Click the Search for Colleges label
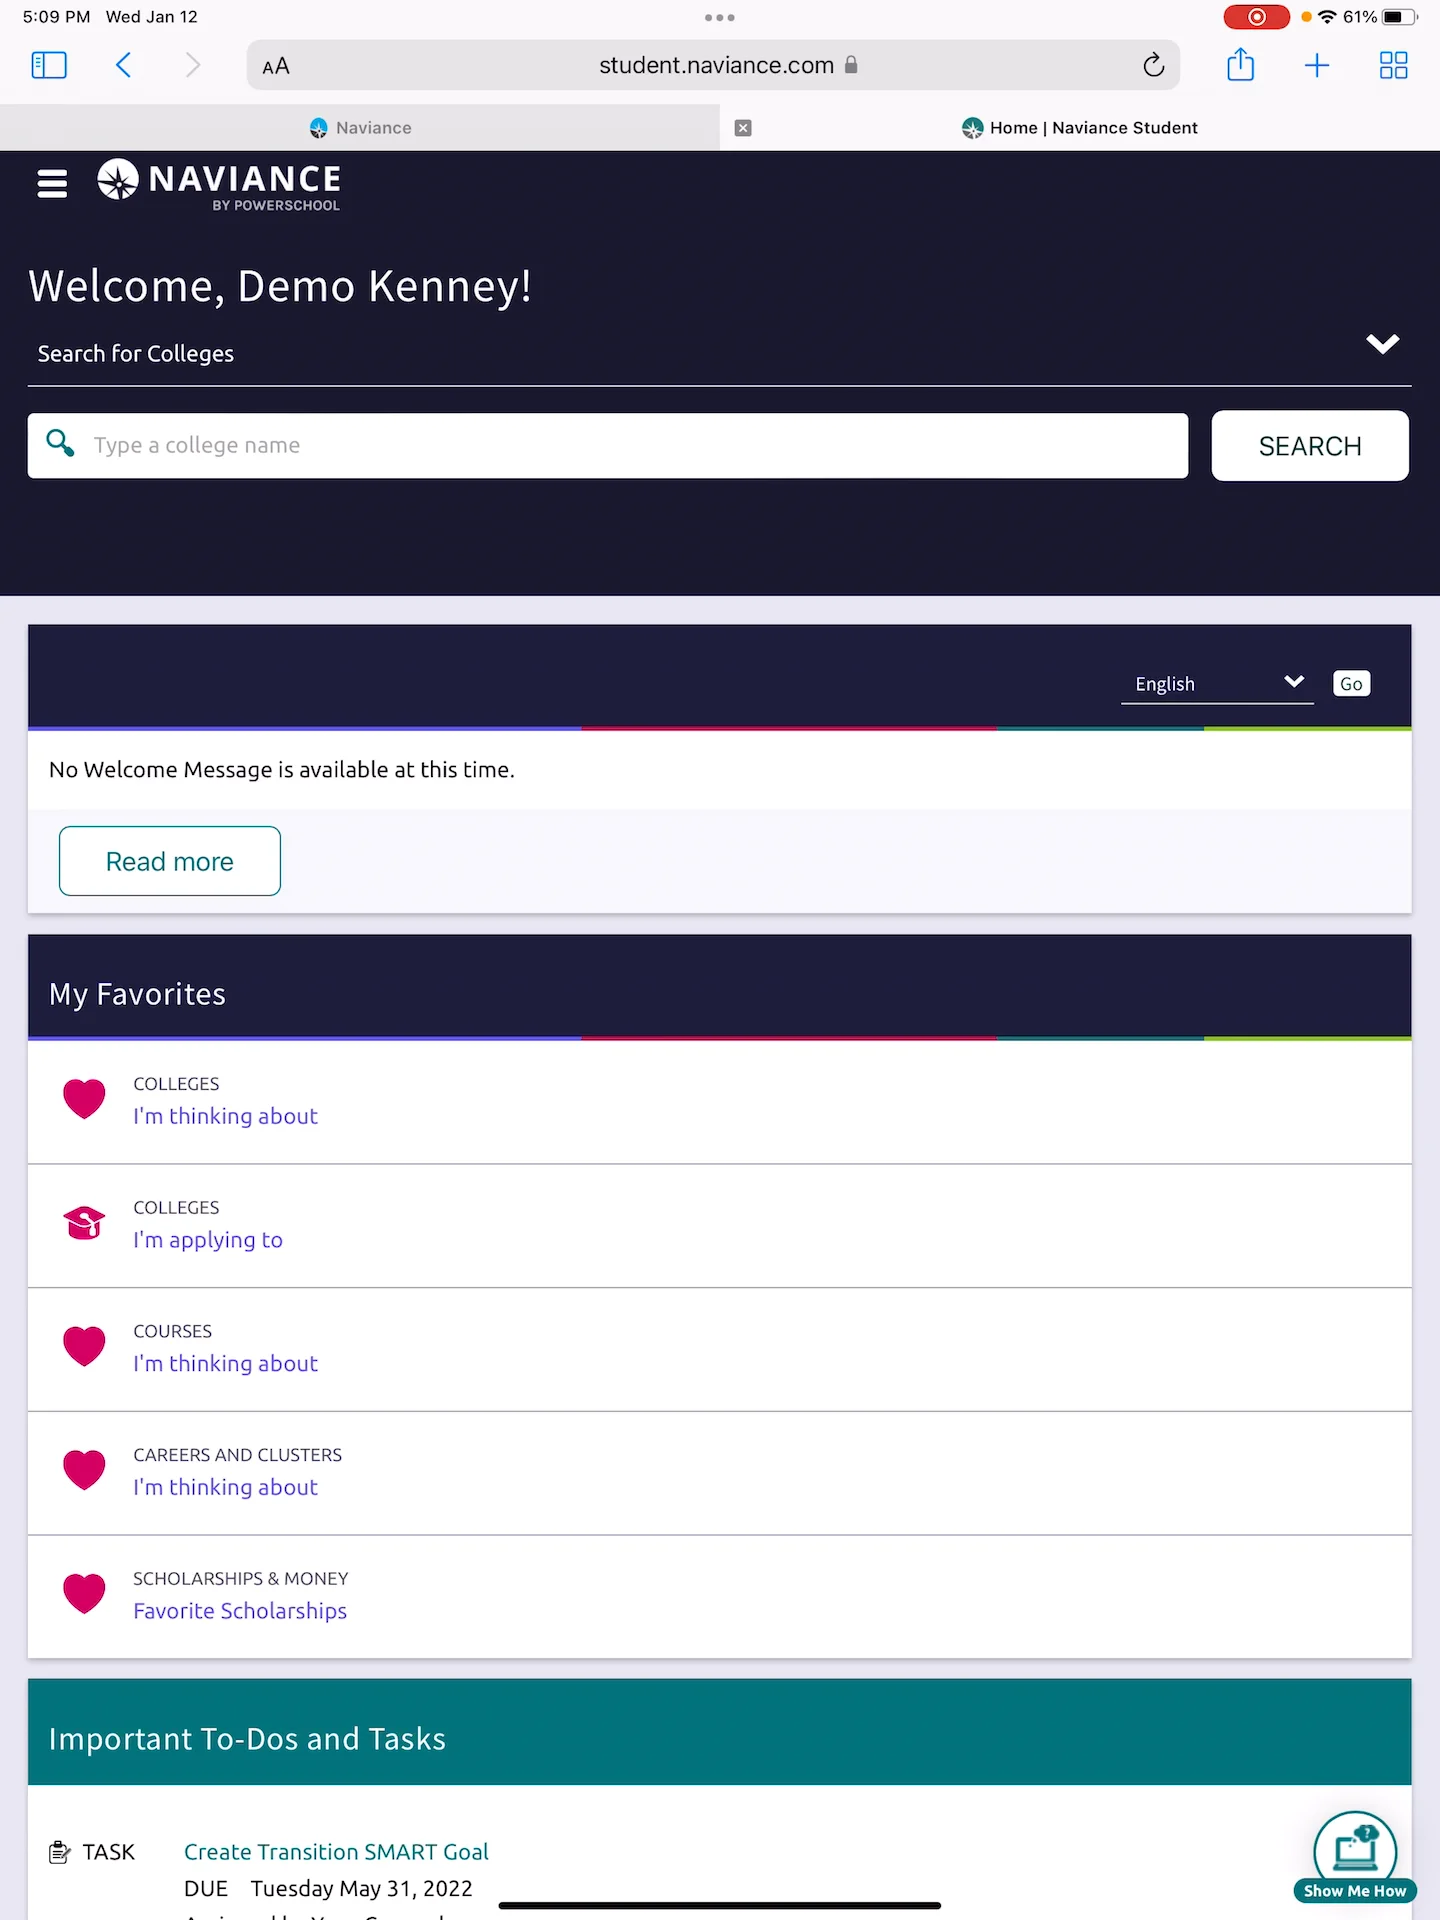1440x1920 pixels. [x=136, y=354]
